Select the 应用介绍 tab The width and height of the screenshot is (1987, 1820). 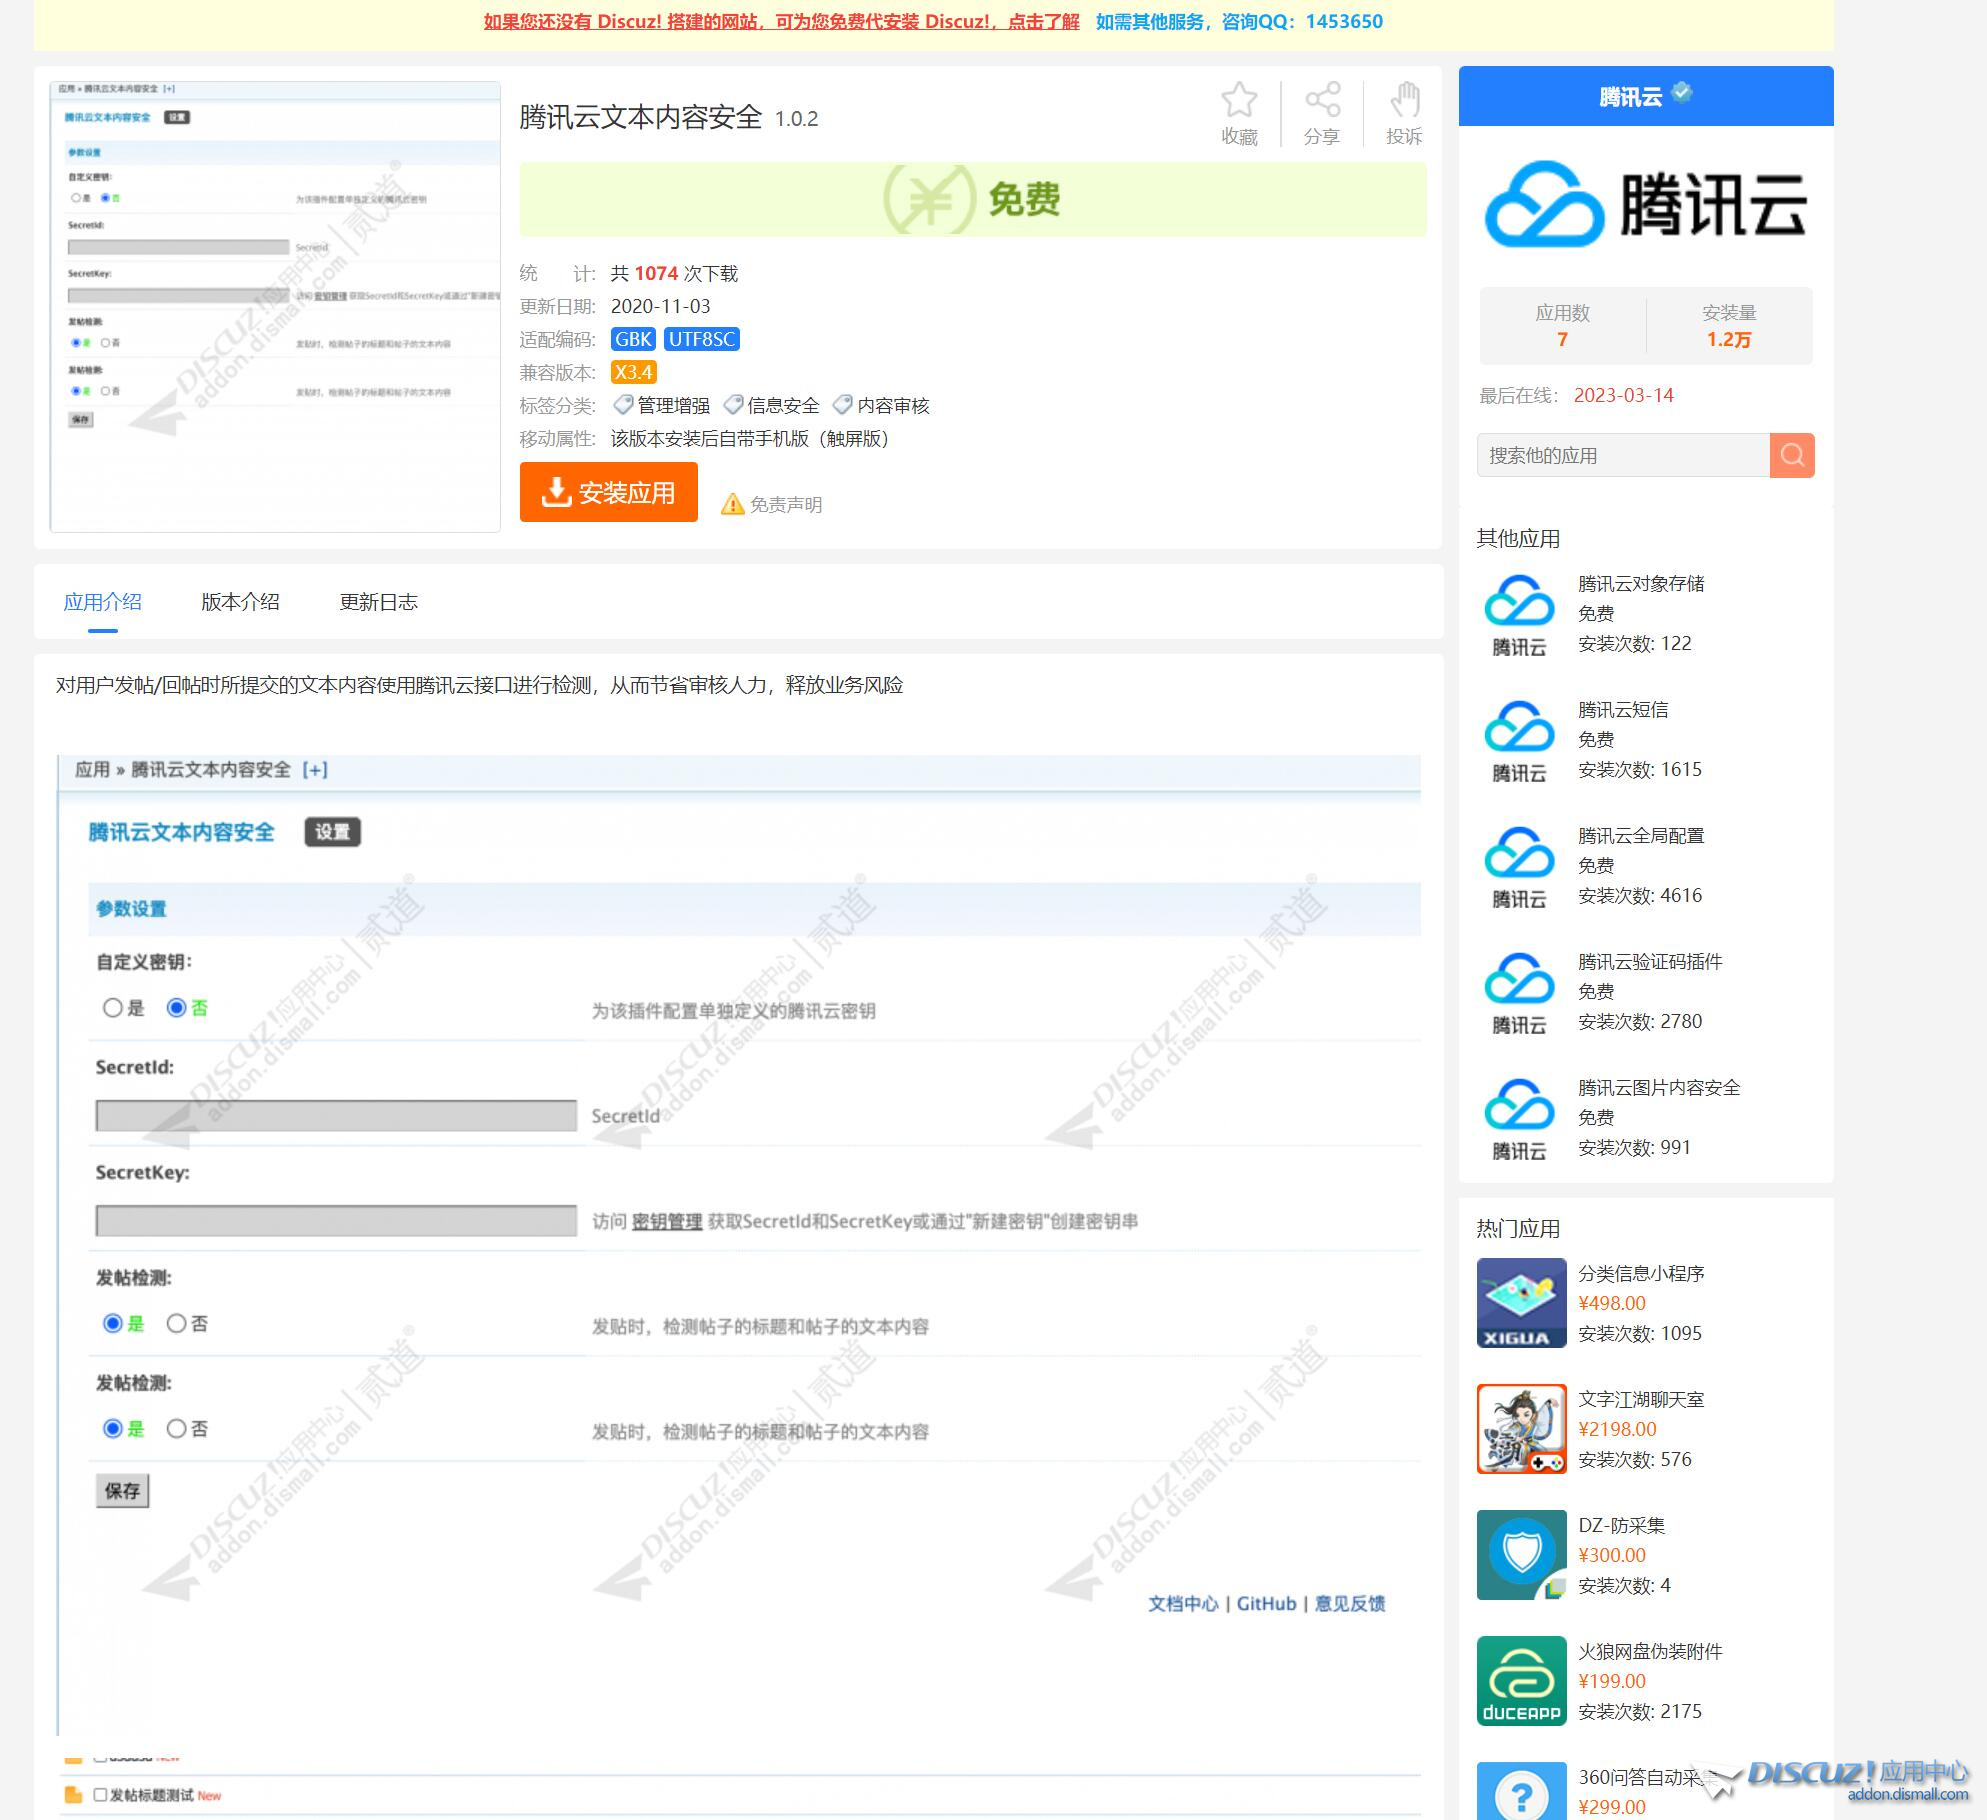102,602
